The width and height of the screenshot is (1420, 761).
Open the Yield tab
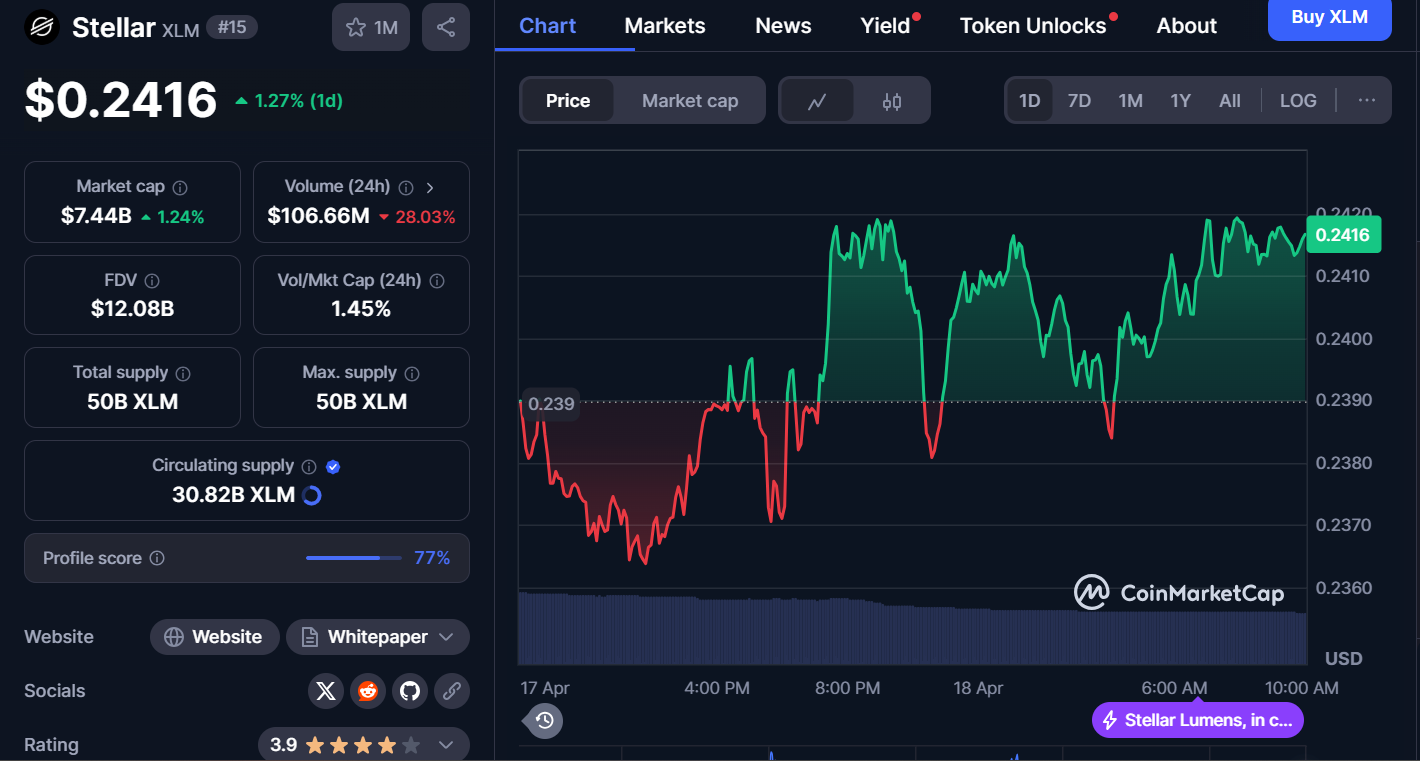coord(886,26)
